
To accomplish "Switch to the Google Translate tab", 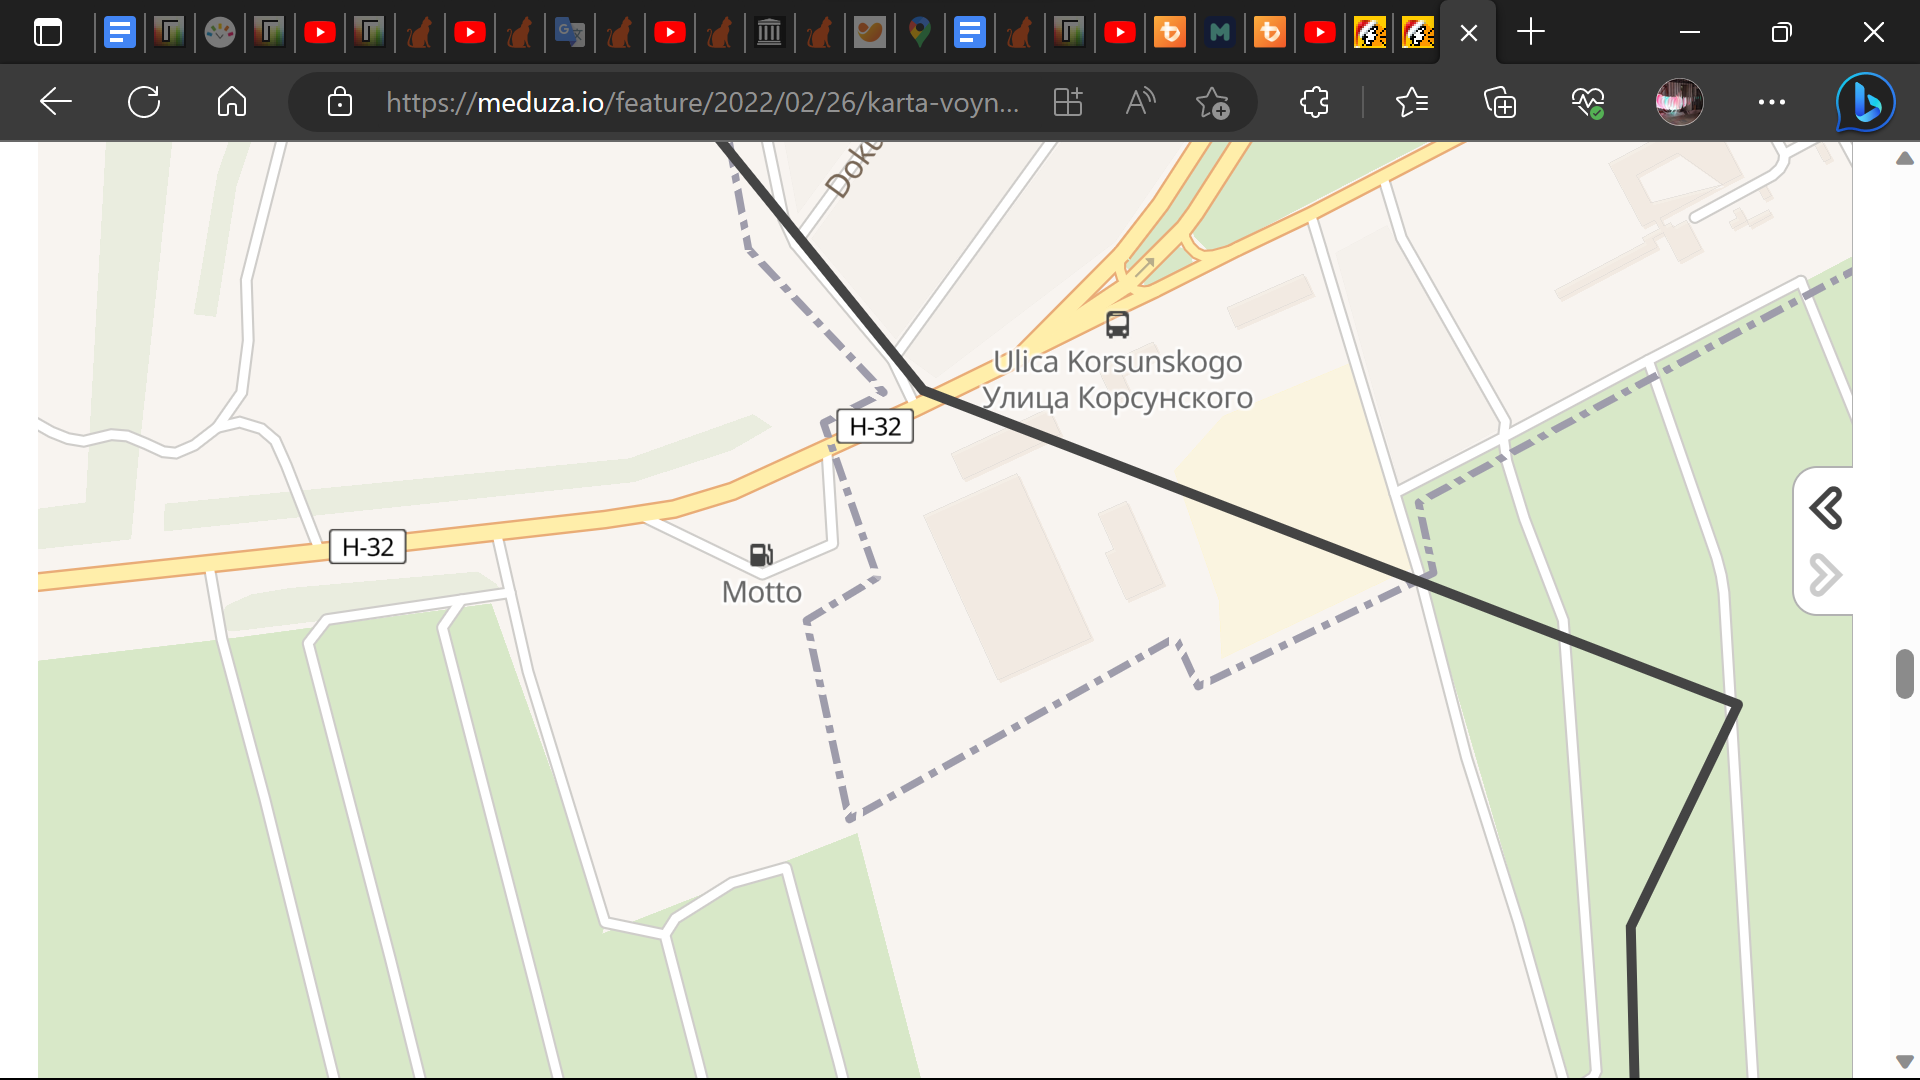I will click(570, 33).
